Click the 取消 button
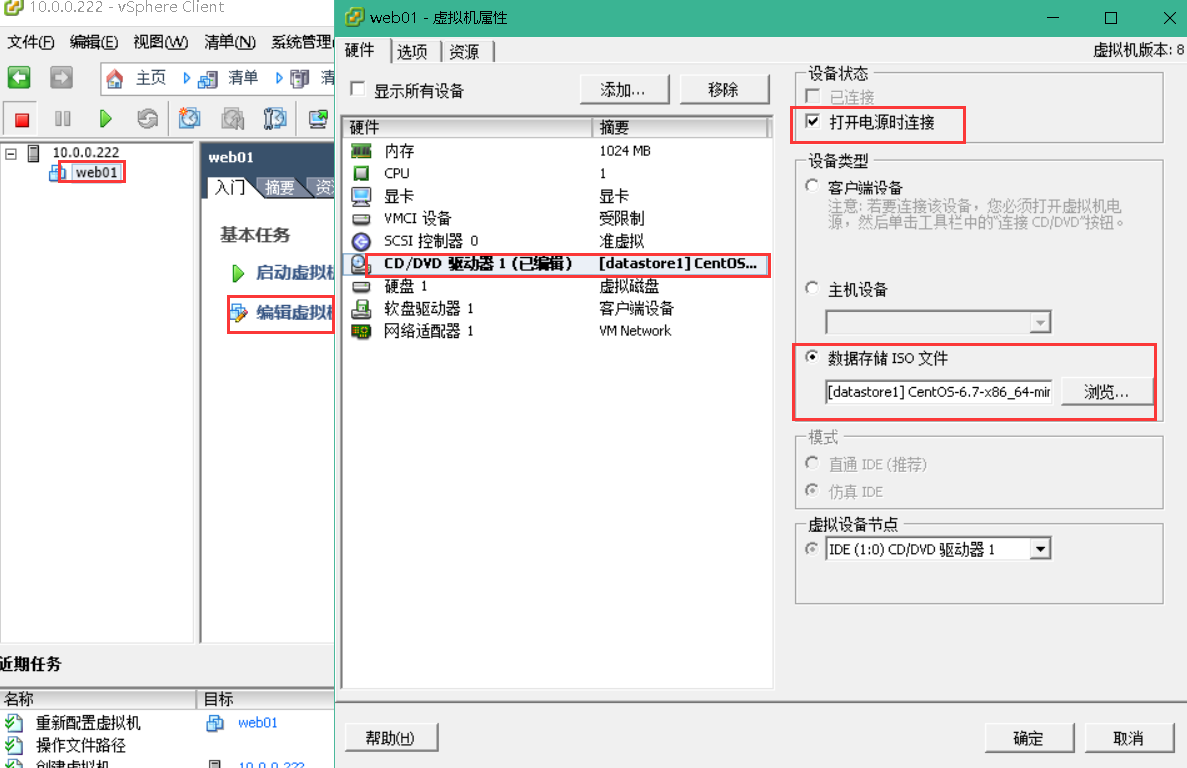Viewport: 1187px width, 768px height. [1129, 738]
